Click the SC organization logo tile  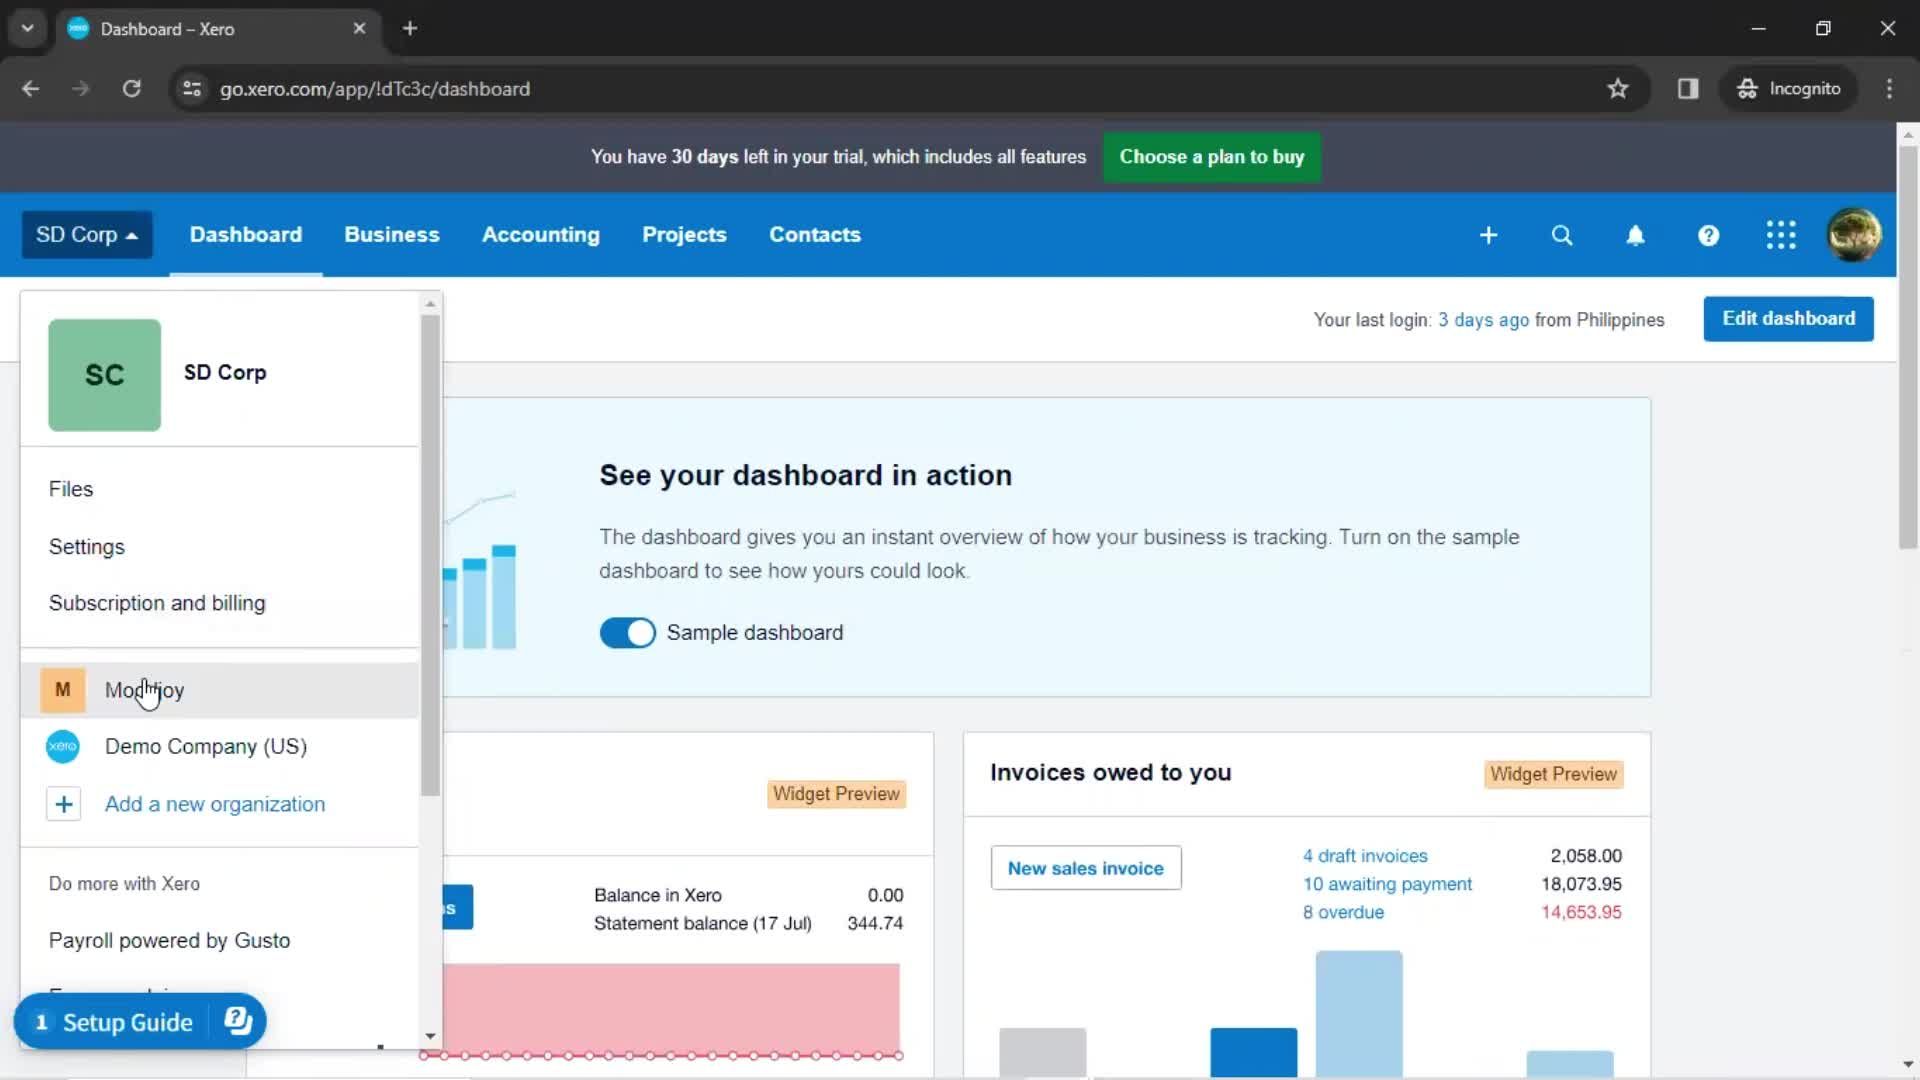[x=104, y=375]
